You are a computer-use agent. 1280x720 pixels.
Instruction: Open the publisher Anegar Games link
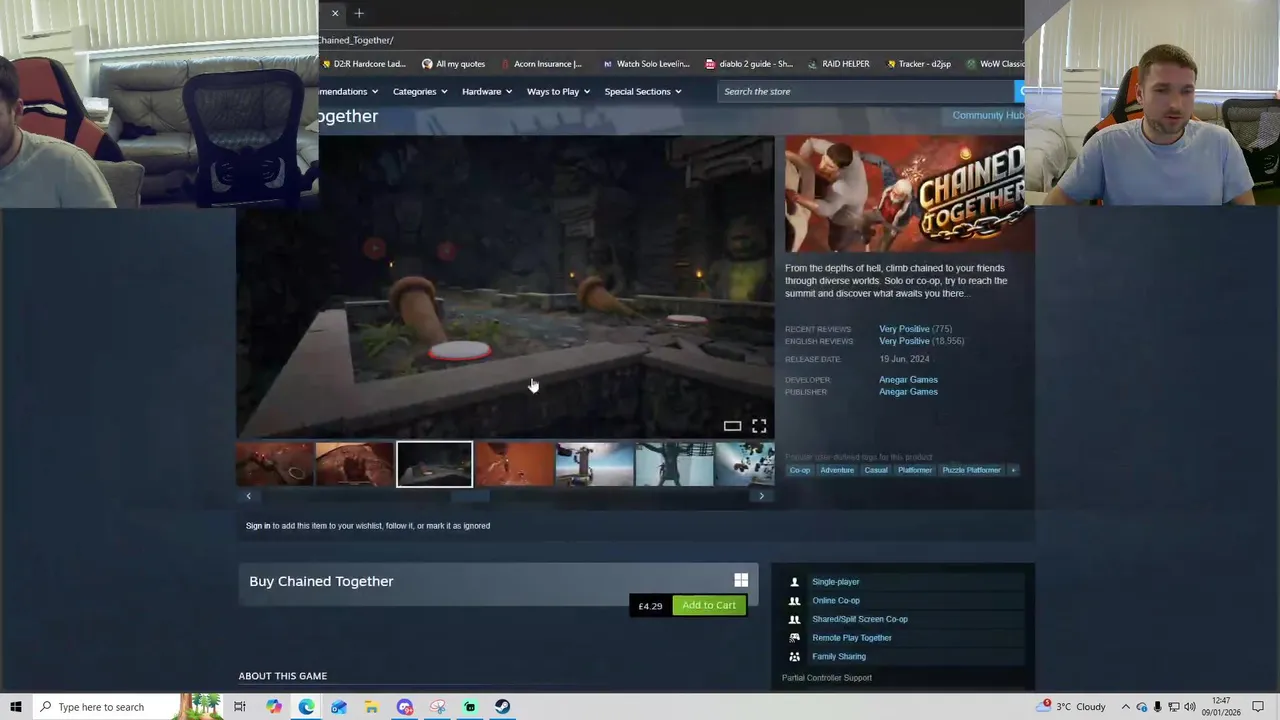tap(908, 392)
